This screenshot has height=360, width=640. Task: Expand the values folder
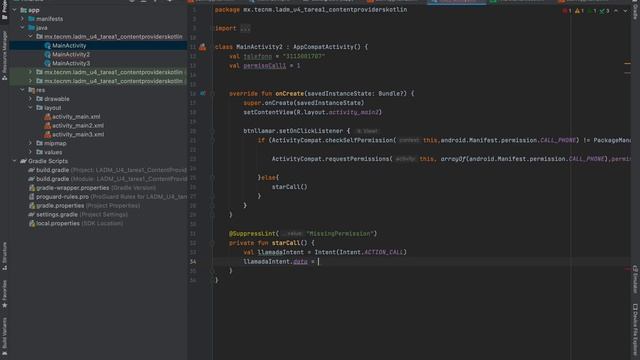tap(30, 152)
